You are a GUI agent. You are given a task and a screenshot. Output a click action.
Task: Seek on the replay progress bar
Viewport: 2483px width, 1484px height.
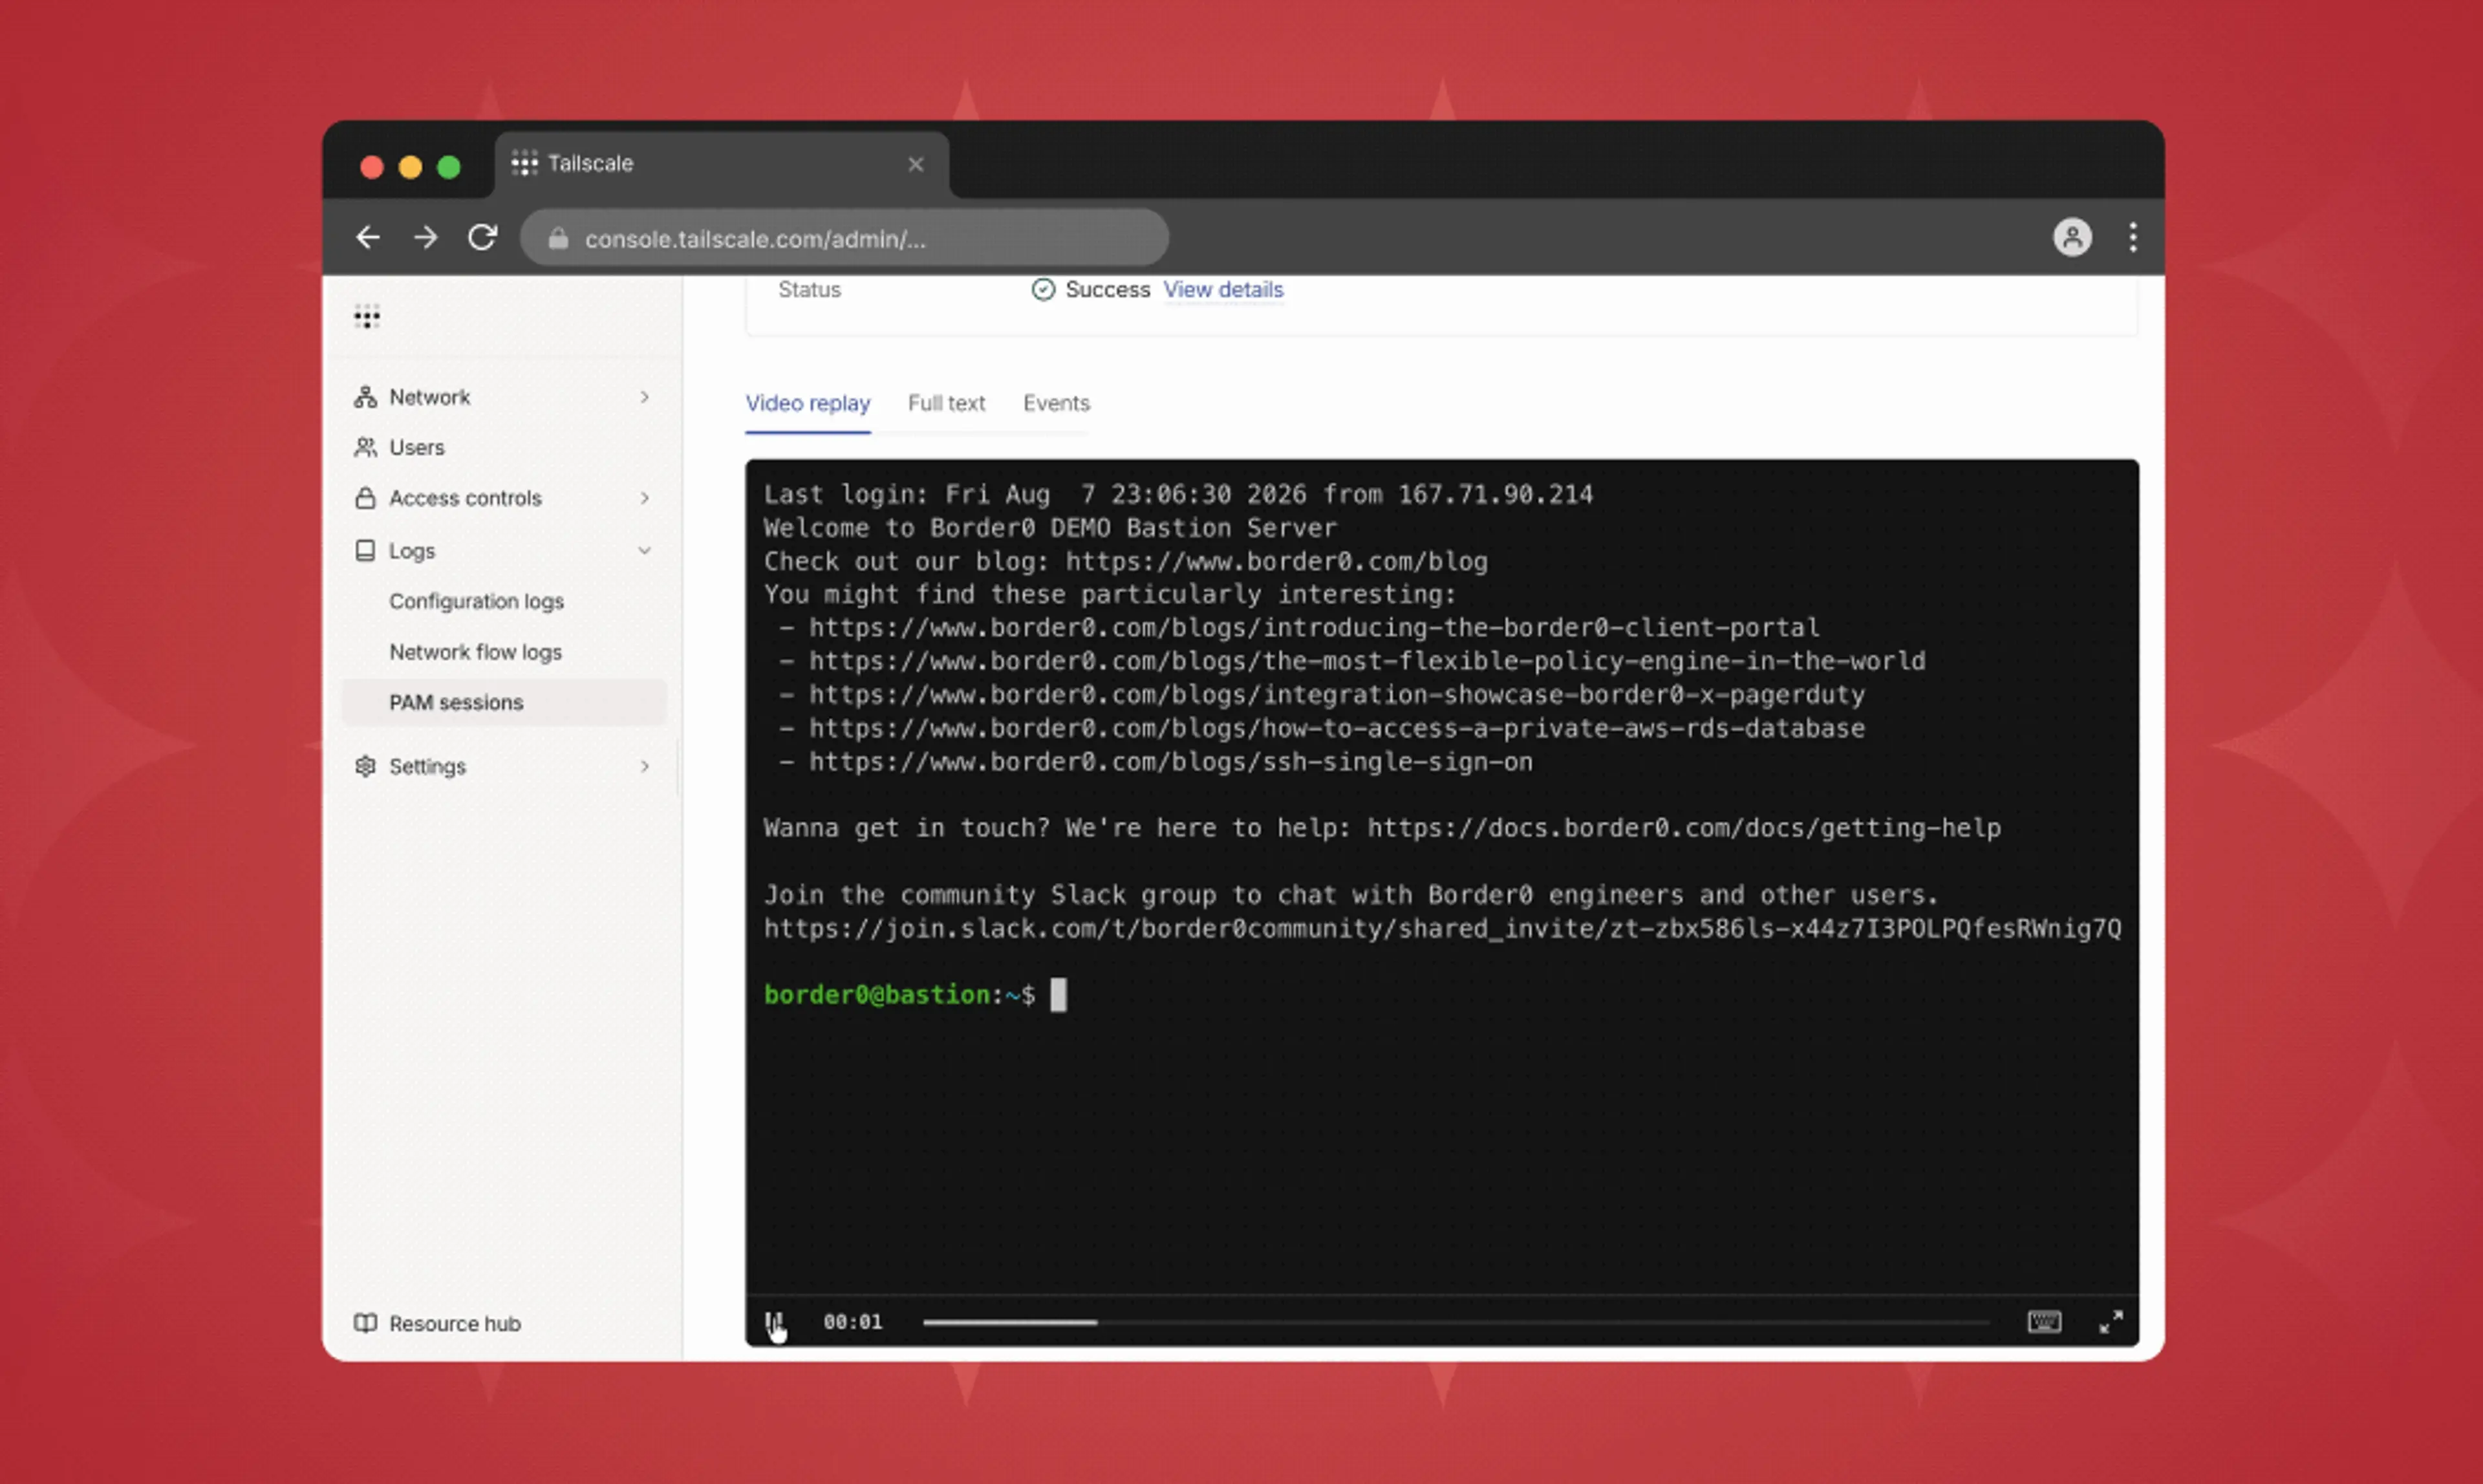click(1455, 1322)
